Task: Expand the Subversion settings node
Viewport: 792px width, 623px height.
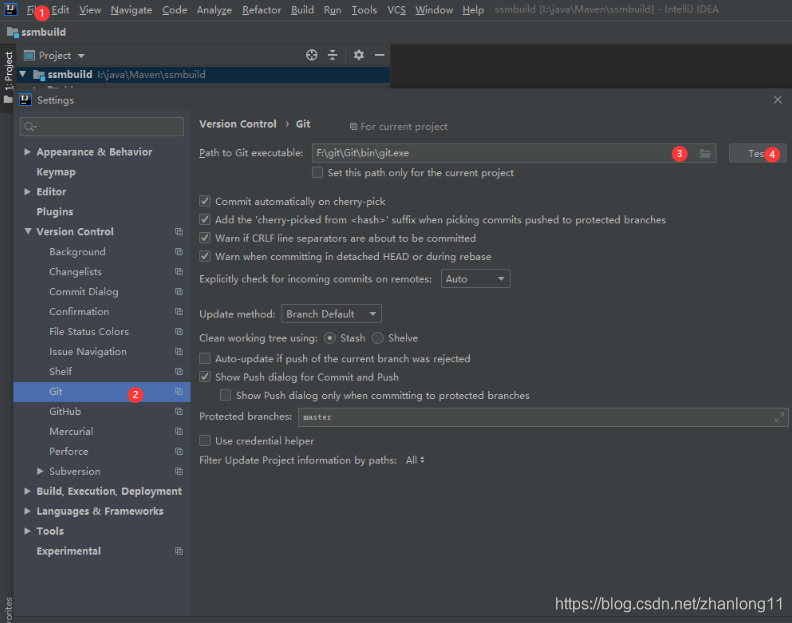Action: pos(40,471)
